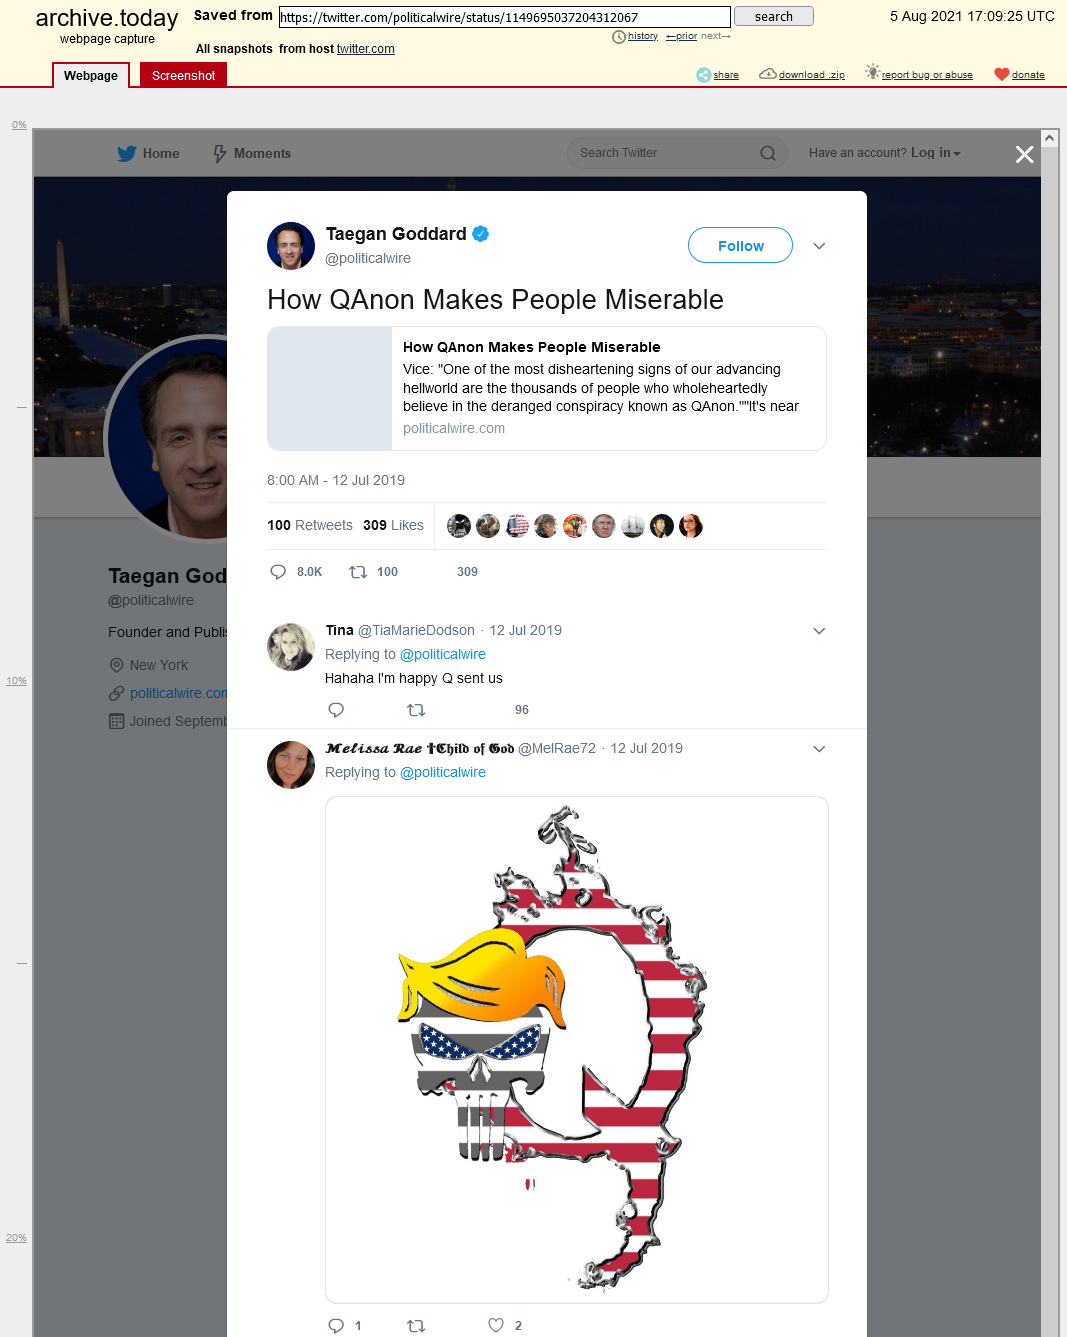Close the tweet overlay with the X
This screenshot has height=1337, width=1067.
pyautogui.click(x=1025, y=154)
